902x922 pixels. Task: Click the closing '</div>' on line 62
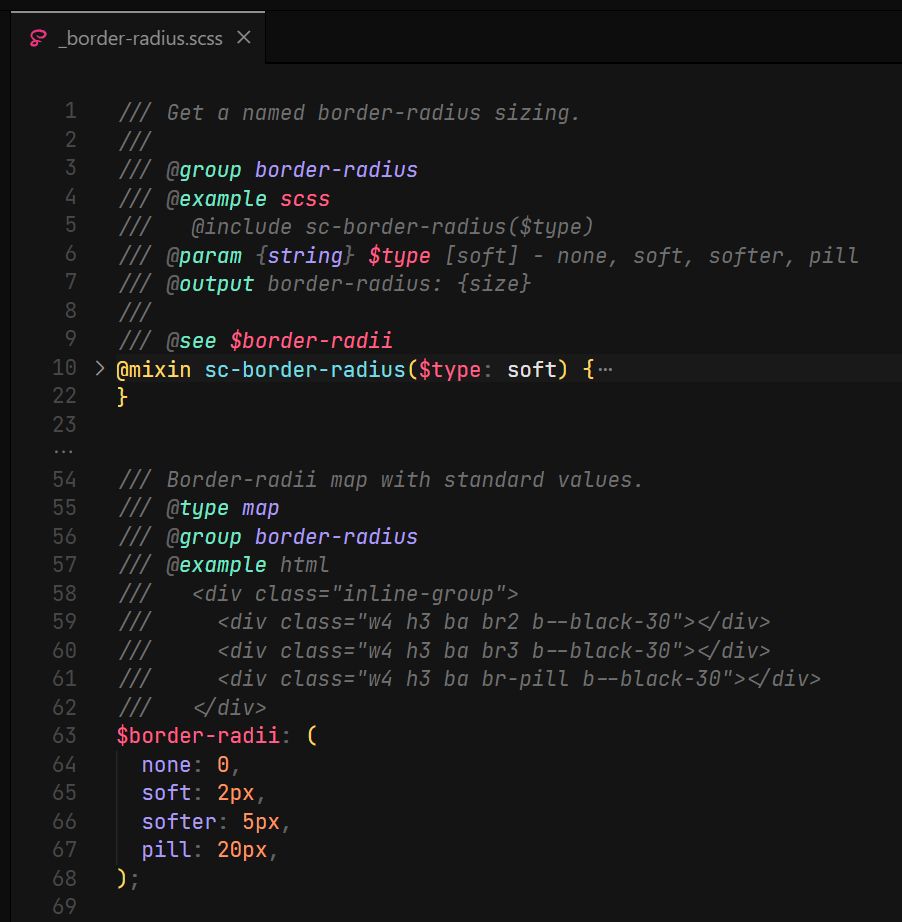pyautogui.click(x=229, y=707)
